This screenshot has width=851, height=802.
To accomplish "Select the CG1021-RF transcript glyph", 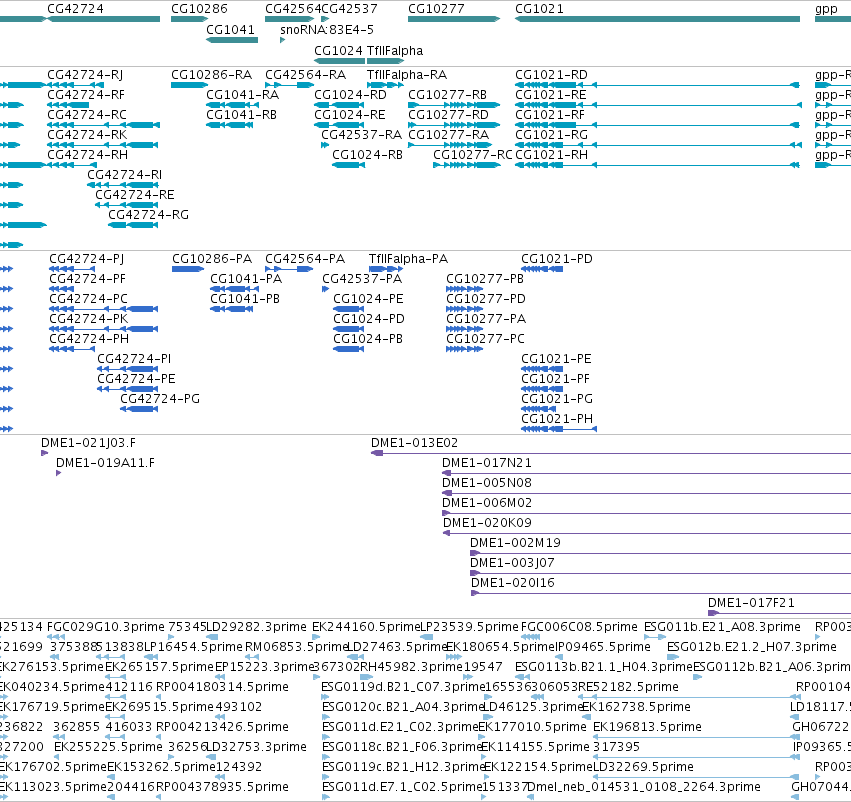I will click(657, 125).
